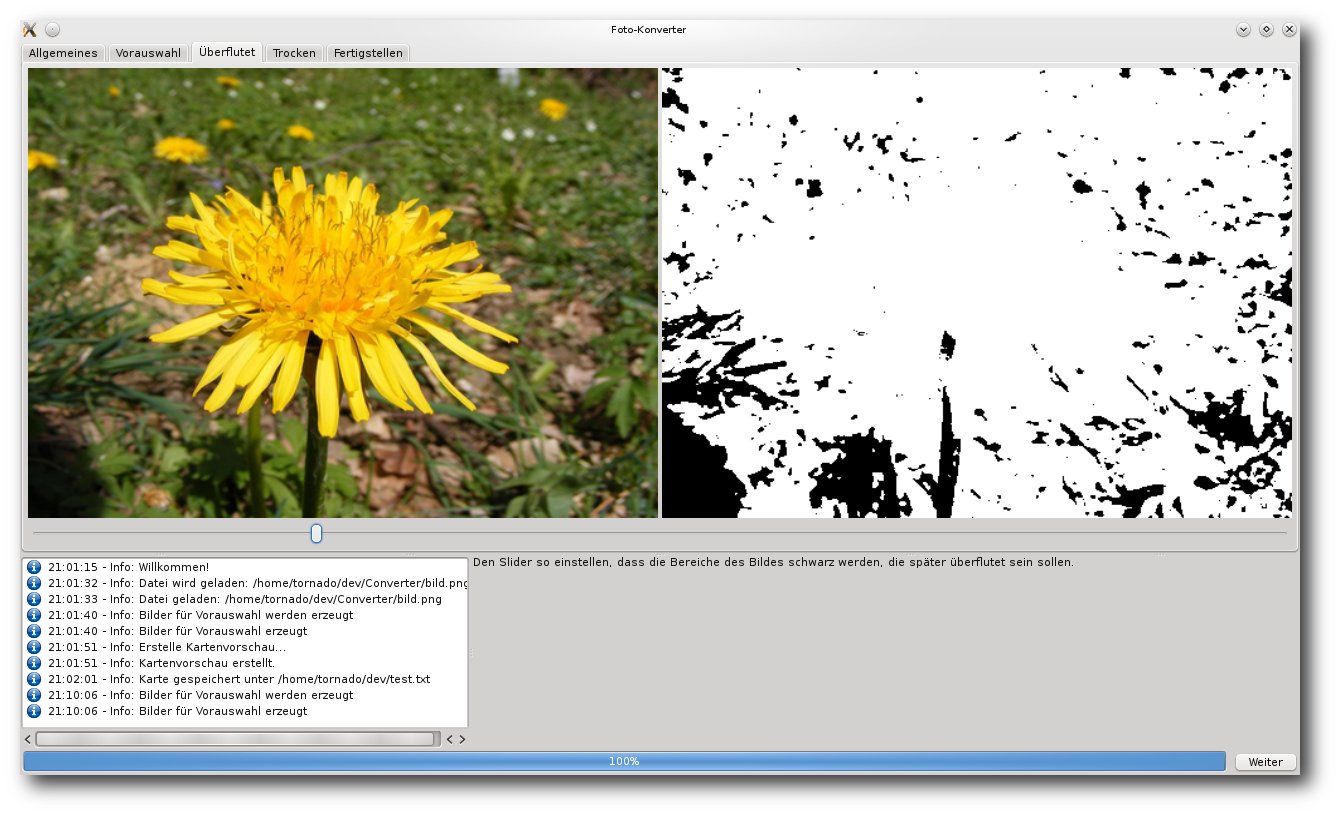Viewport: 1340px width, 815px height.
Task: Click the Foto-Konverter app icon in title bar
Action: [30, 30]
